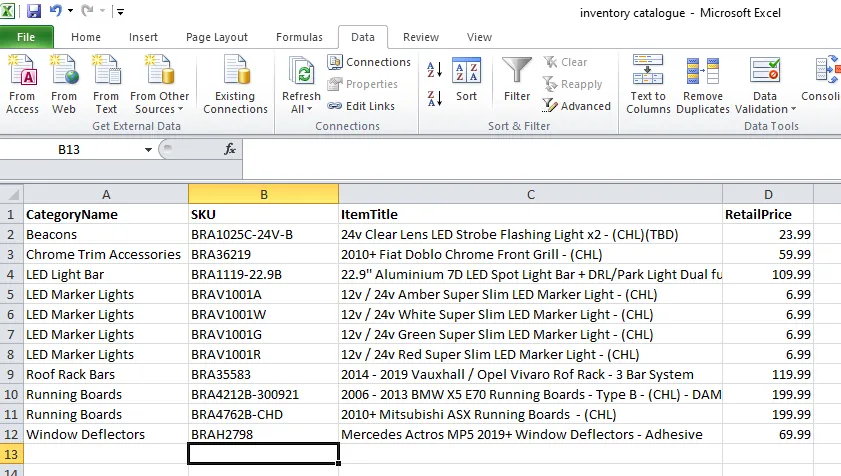Click the RetailPrice header cell

[x=768, y=215]
